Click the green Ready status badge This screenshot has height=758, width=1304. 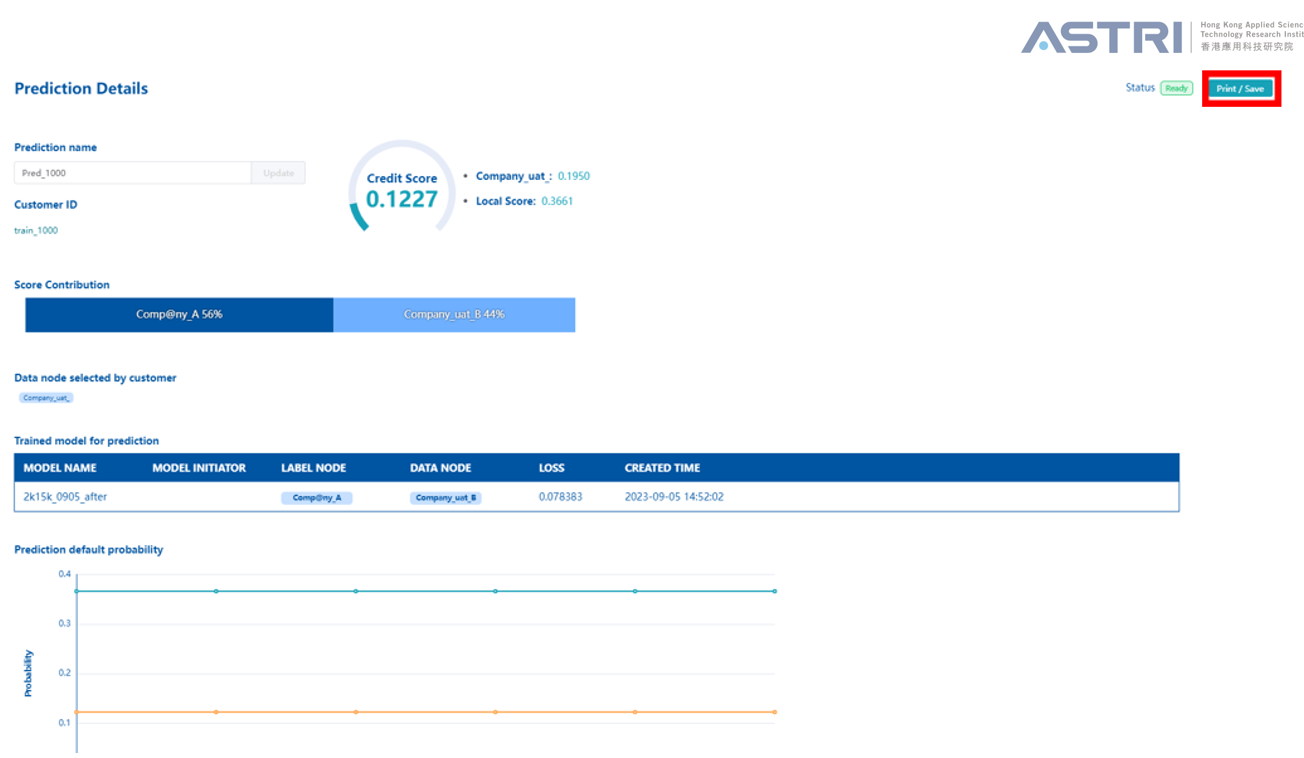click(1176, 88)
